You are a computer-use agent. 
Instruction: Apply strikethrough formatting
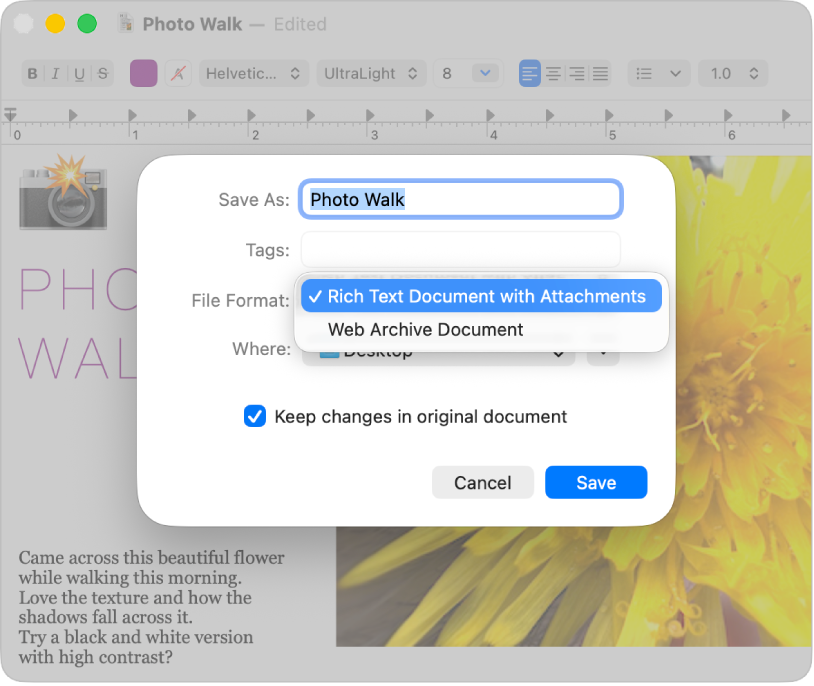101,72
